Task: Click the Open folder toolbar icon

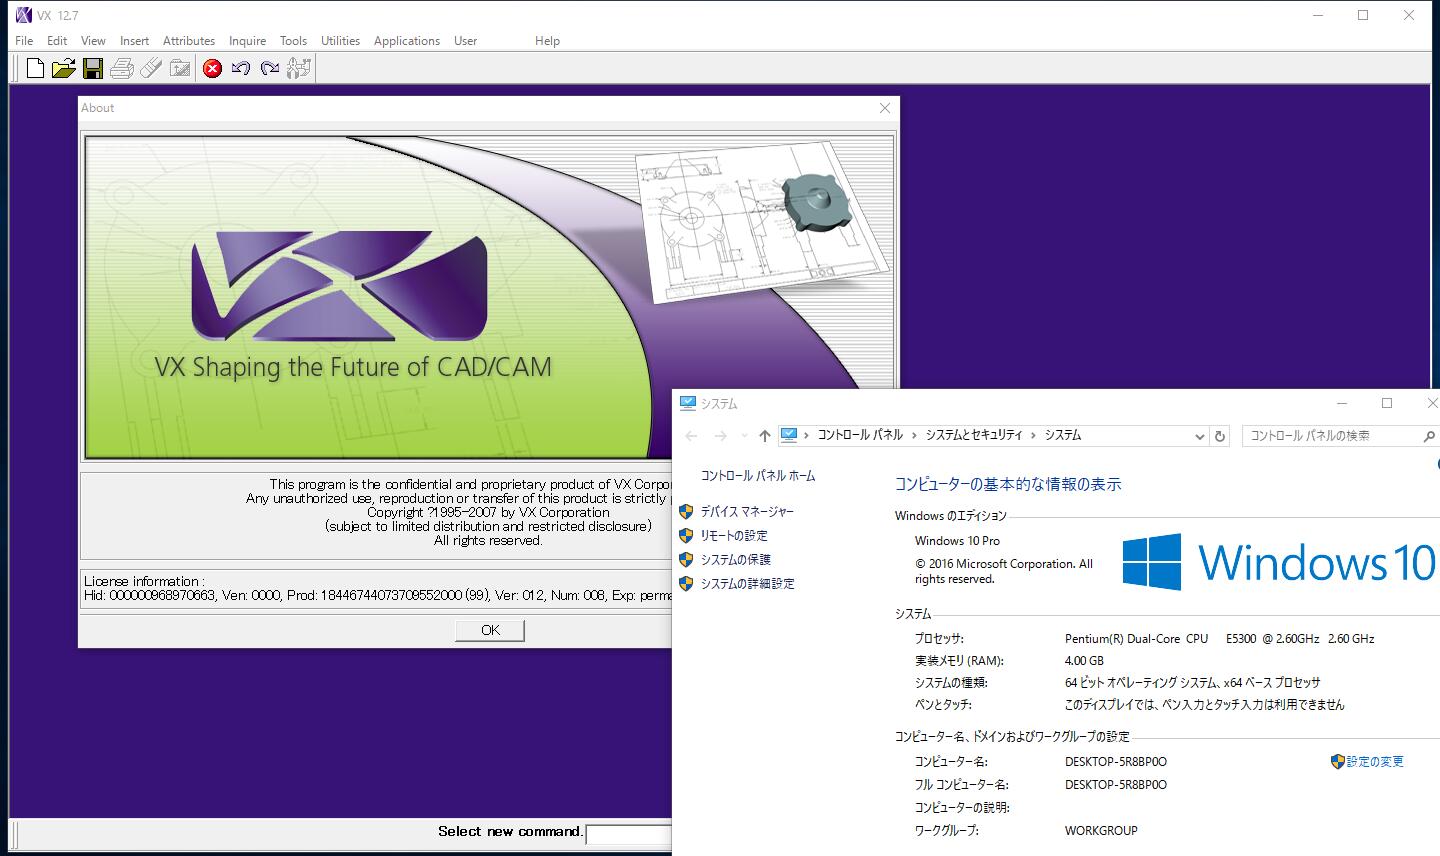Action: pos(63,68)
